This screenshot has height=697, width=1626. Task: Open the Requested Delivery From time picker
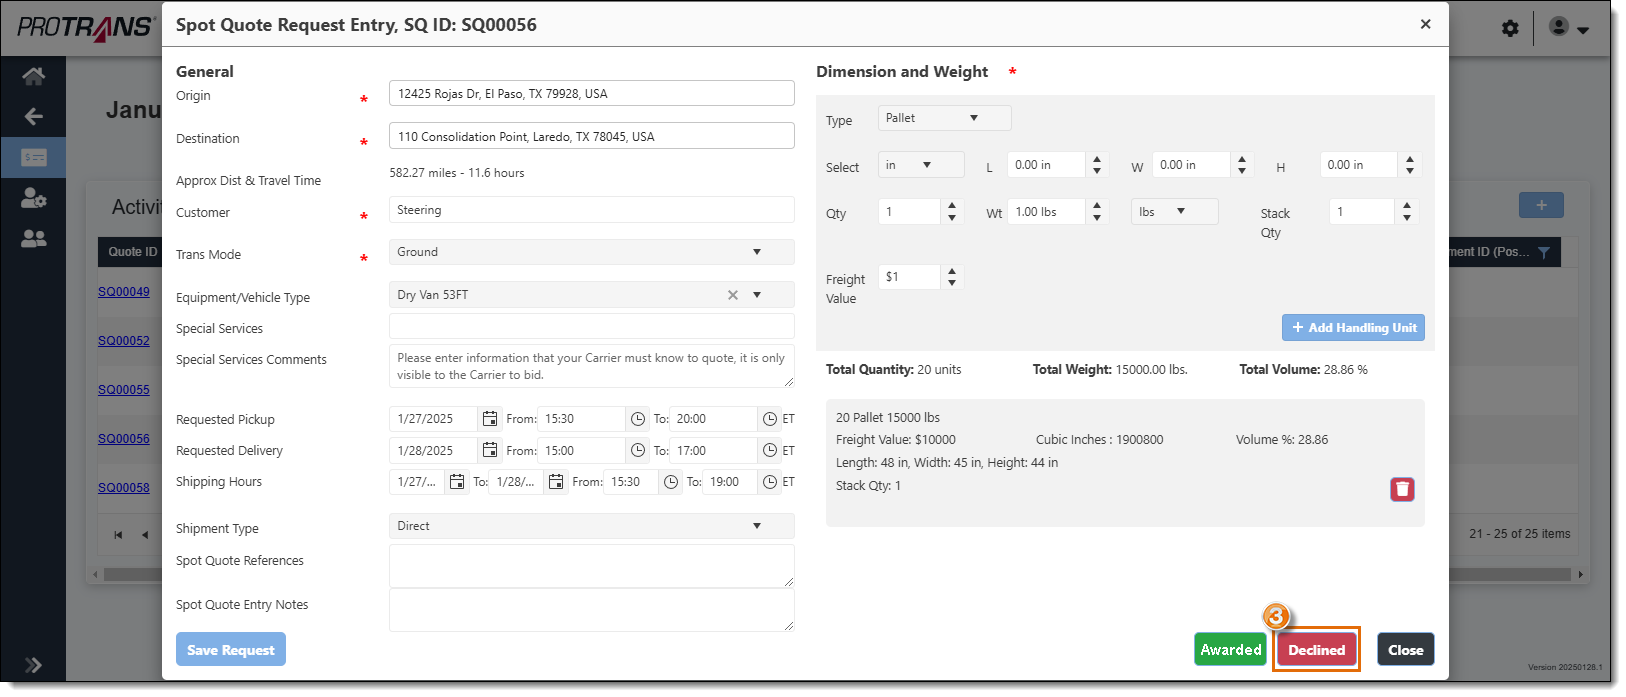(x=638, y=450)
